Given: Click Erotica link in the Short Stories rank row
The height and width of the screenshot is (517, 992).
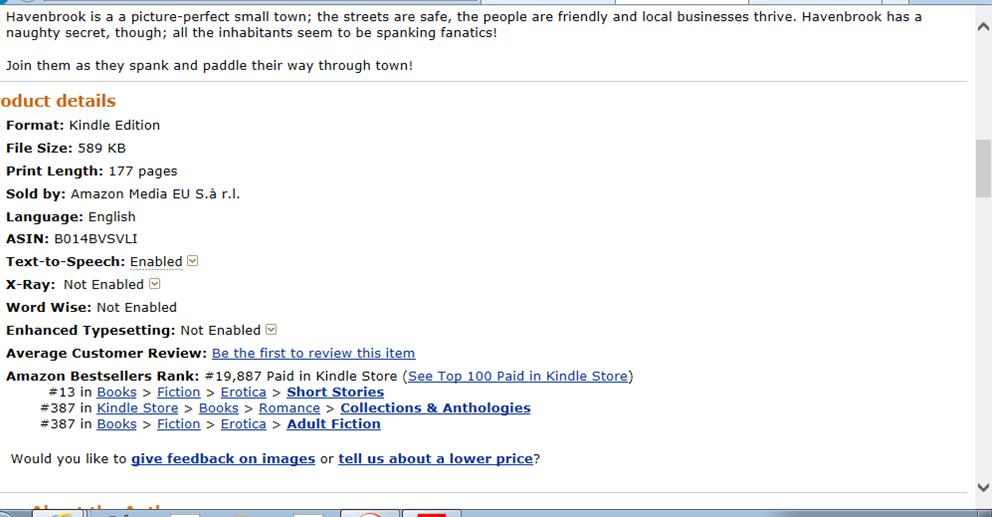Looking at the screenshot, I should (x=243, y=392).
